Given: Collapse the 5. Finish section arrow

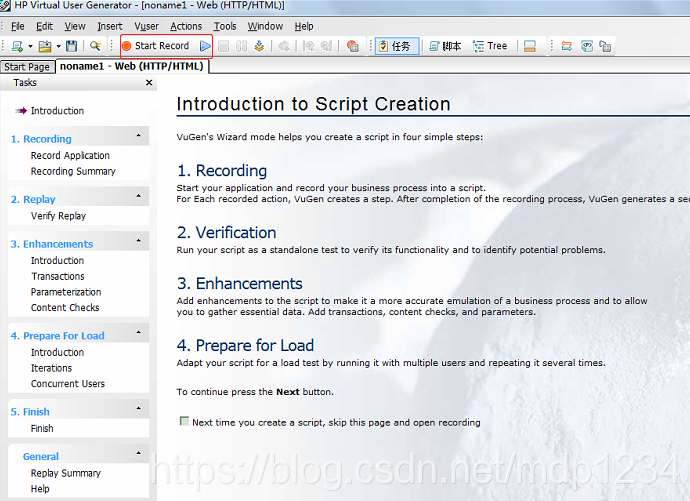Looking at the screenshot, I should coord(139,408).
